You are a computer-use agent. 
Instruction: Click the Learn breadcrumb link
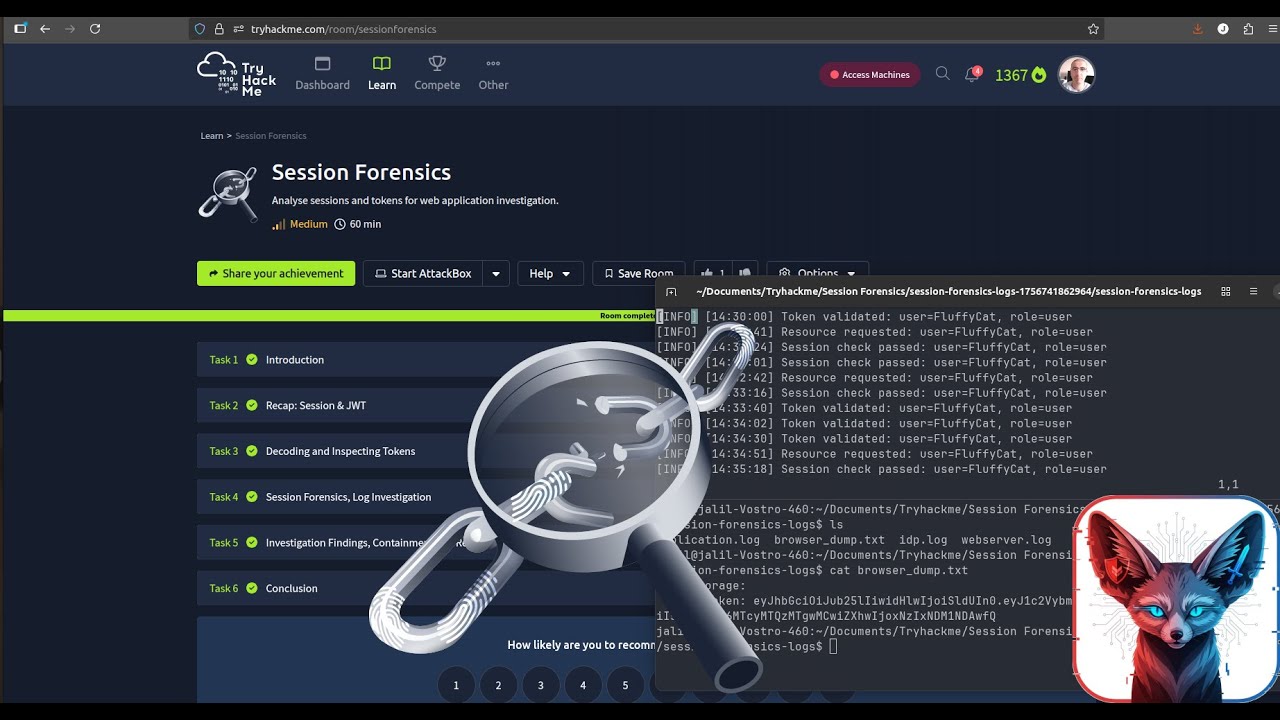tap(212, 136)
